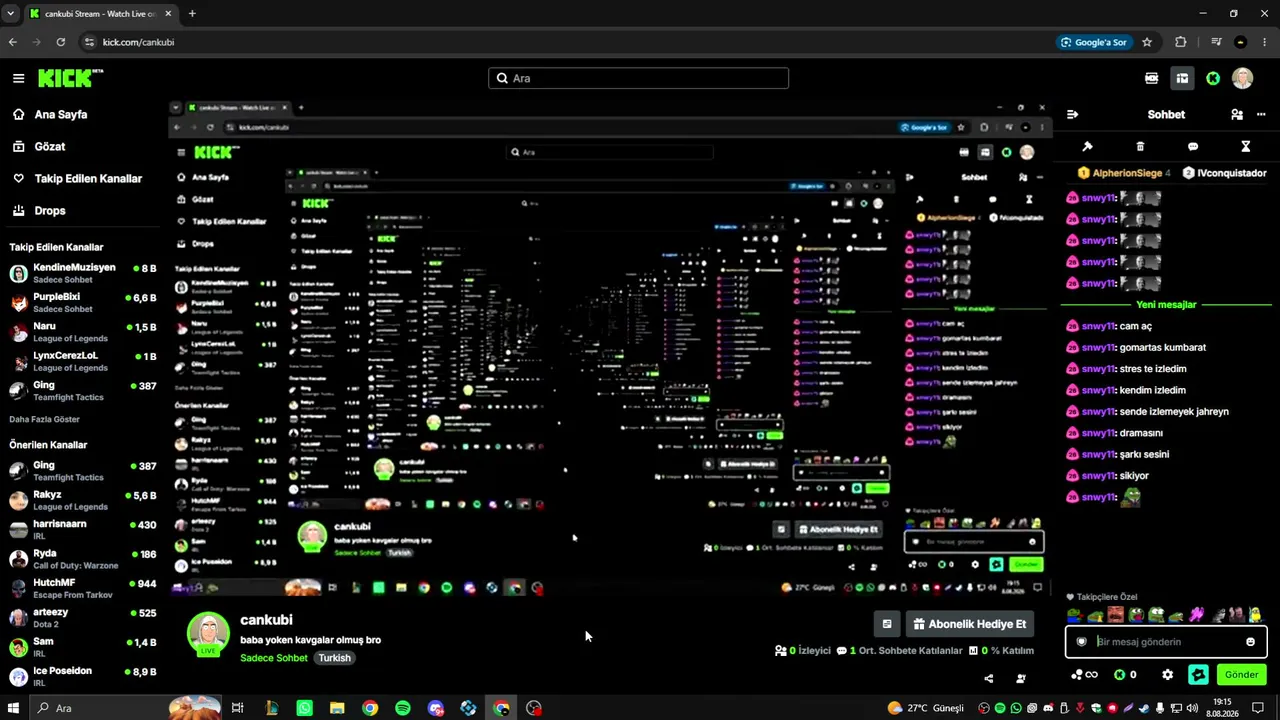
Task: Click the teal splat button beside Gönder
Action: click(x=1198, y=675)
